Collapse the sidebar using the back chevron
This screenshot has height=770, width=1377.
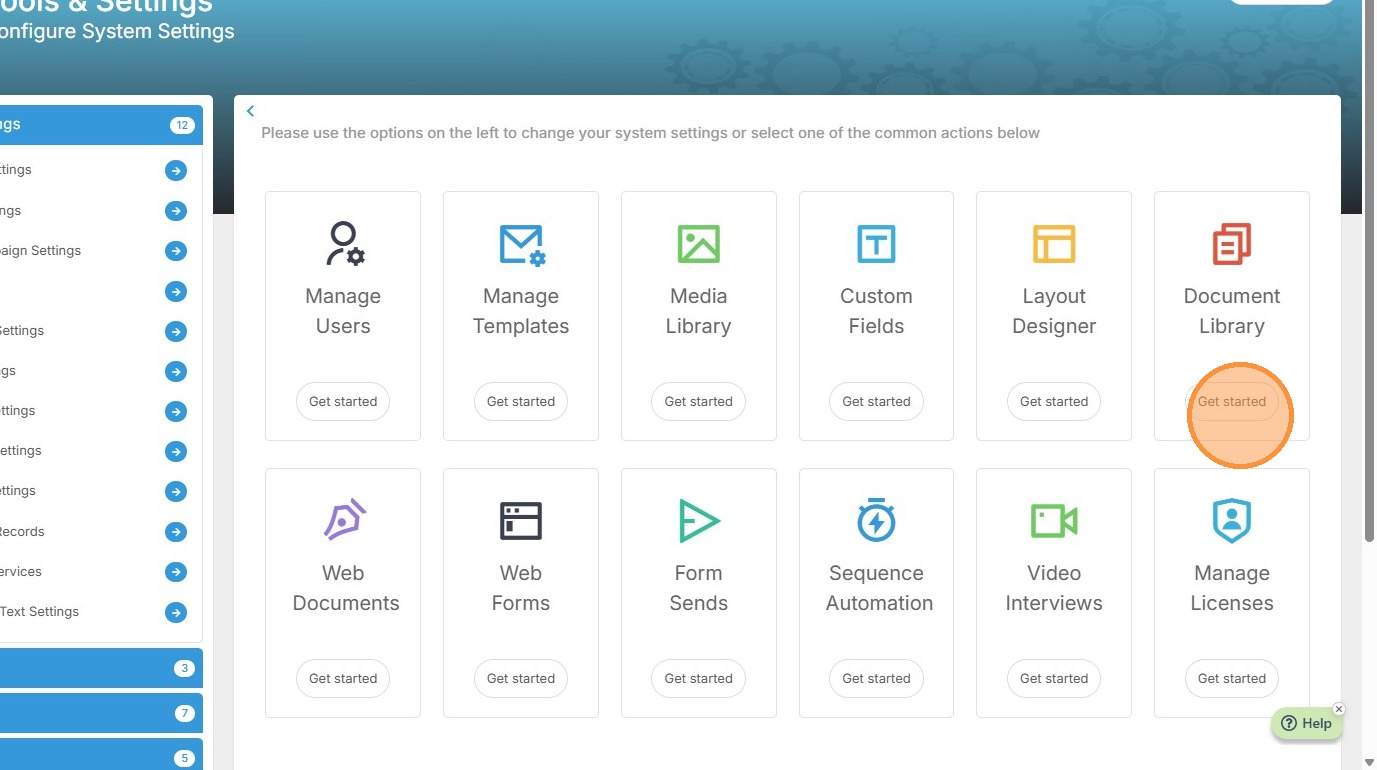pyautogui.click(x=251, y=111)
